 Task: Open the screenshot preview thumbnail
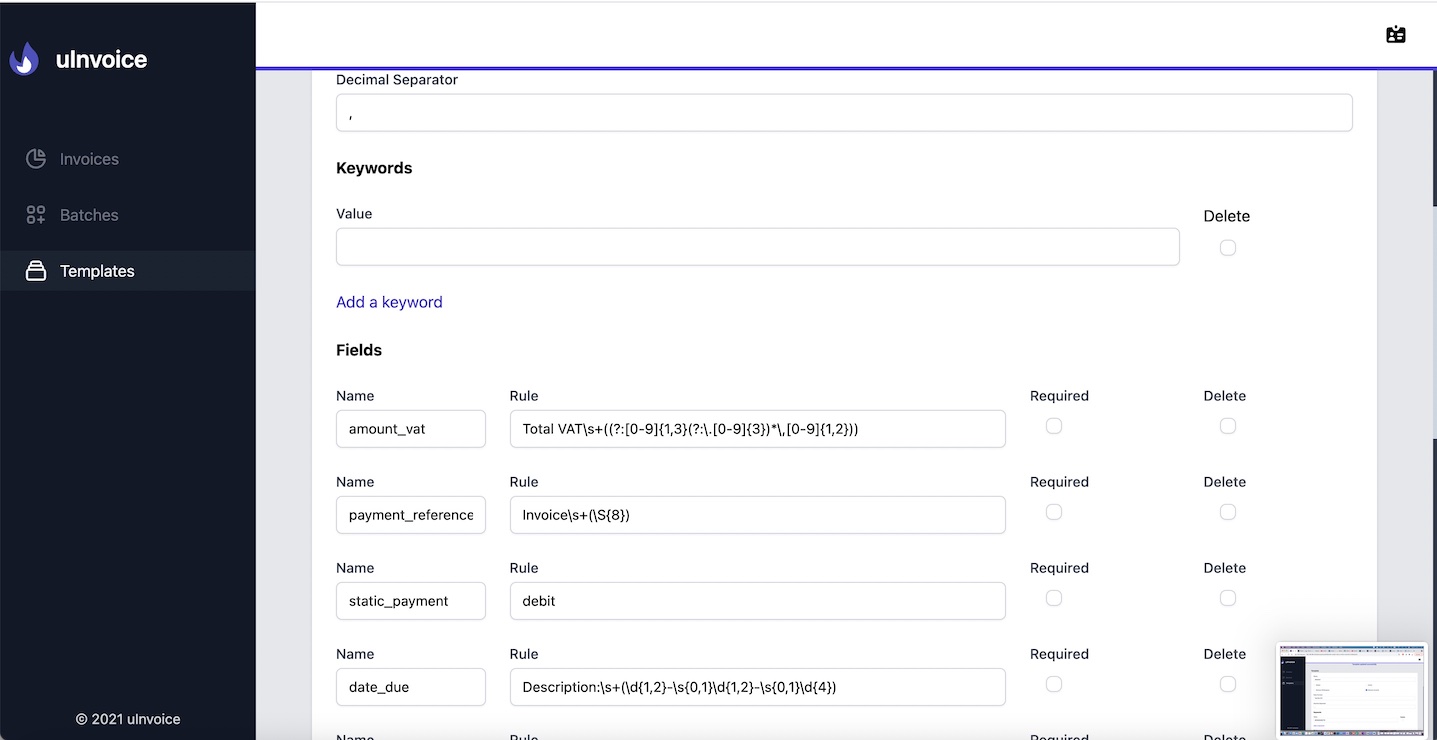[x=1351, y=688]
